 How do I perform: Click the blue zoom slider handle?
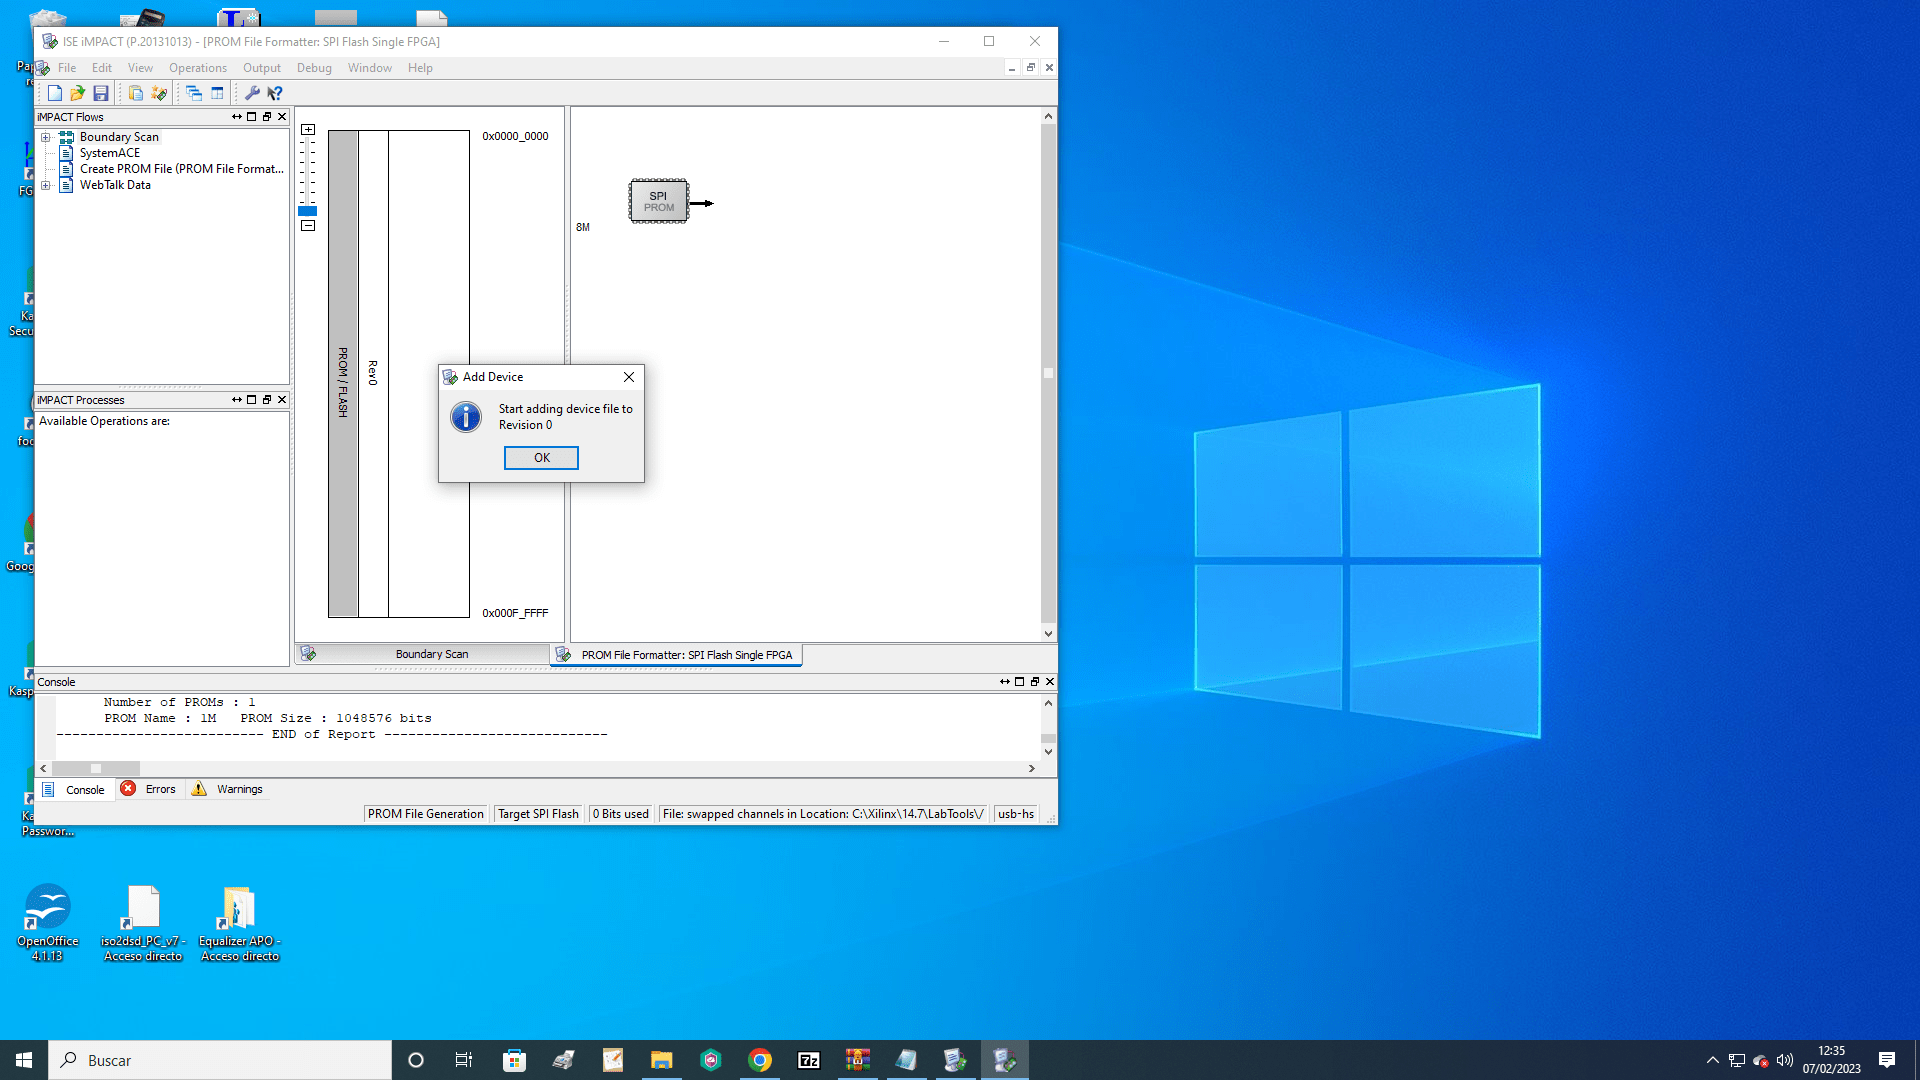[x=307, y=211]
